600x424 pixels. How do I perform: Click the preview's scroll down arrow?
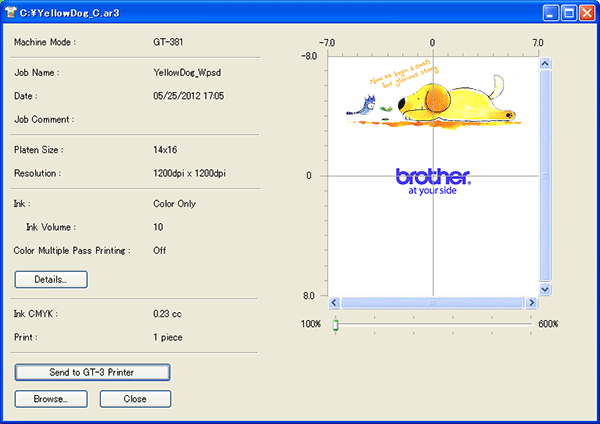click(545, 288)
